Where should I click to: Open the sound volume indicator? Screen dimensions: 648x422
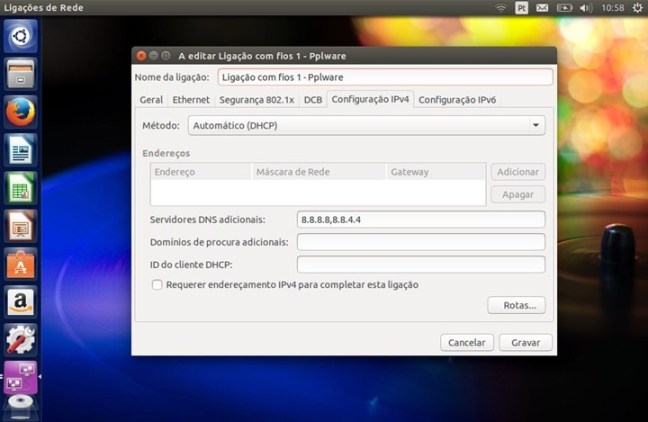pyautogui.click(x=587, y=8)
